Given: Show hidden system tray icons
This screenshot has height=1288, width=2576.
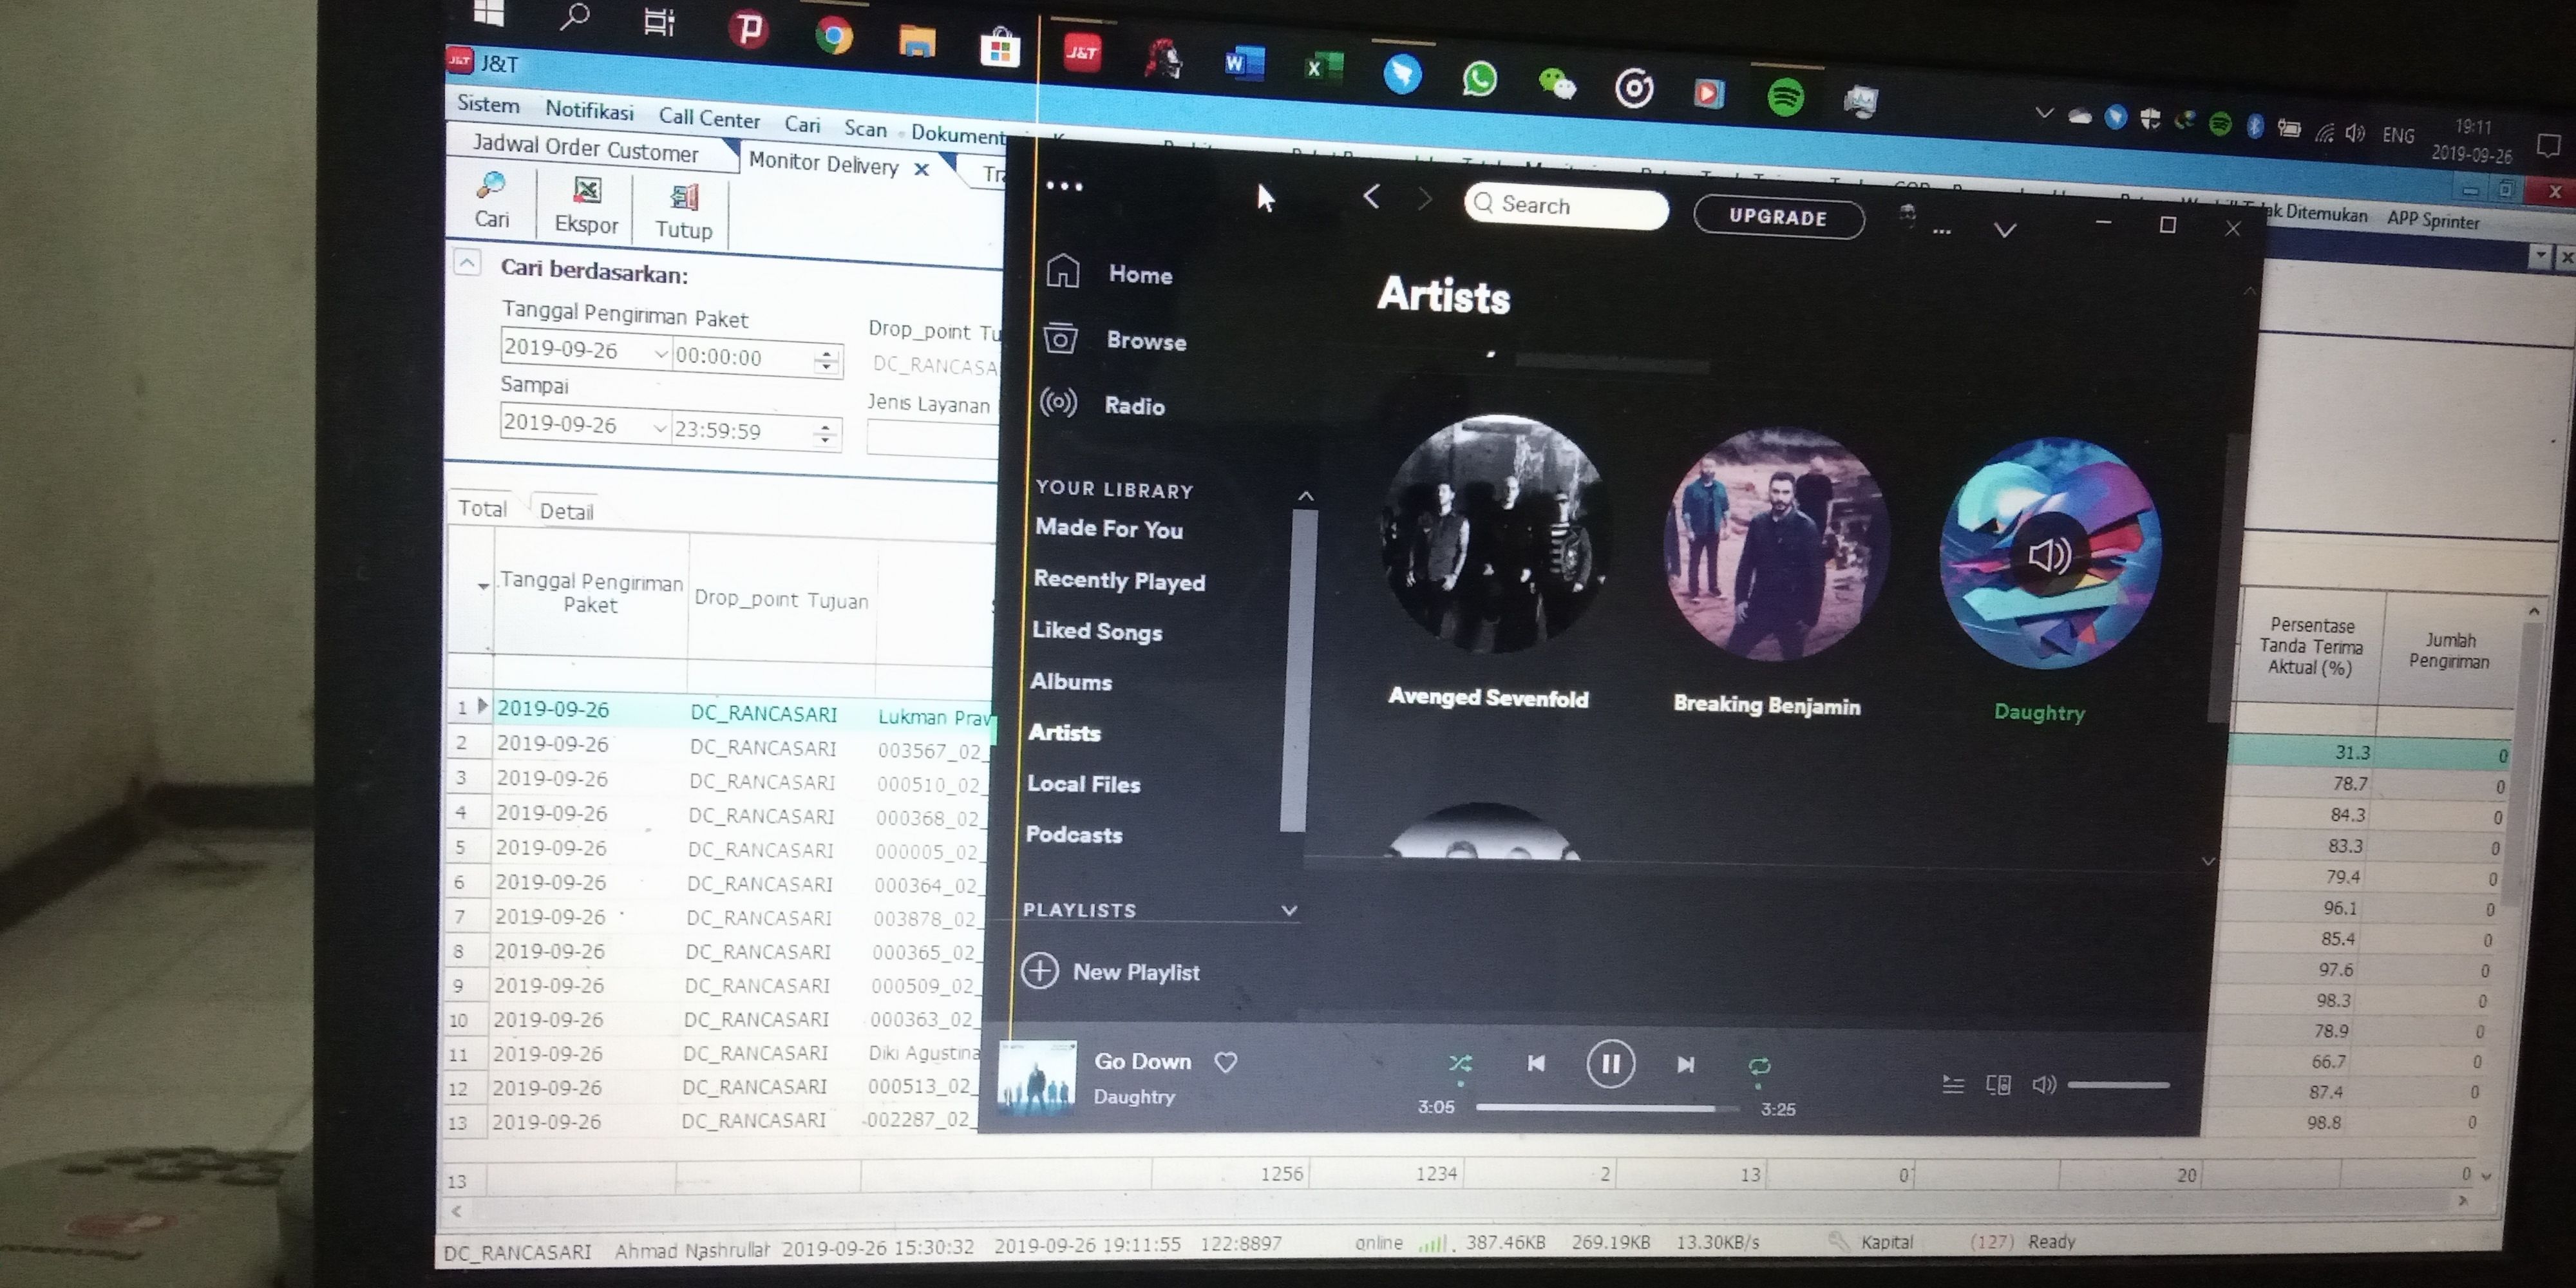Looking at the screenshot, I should tap(2044, 113).
